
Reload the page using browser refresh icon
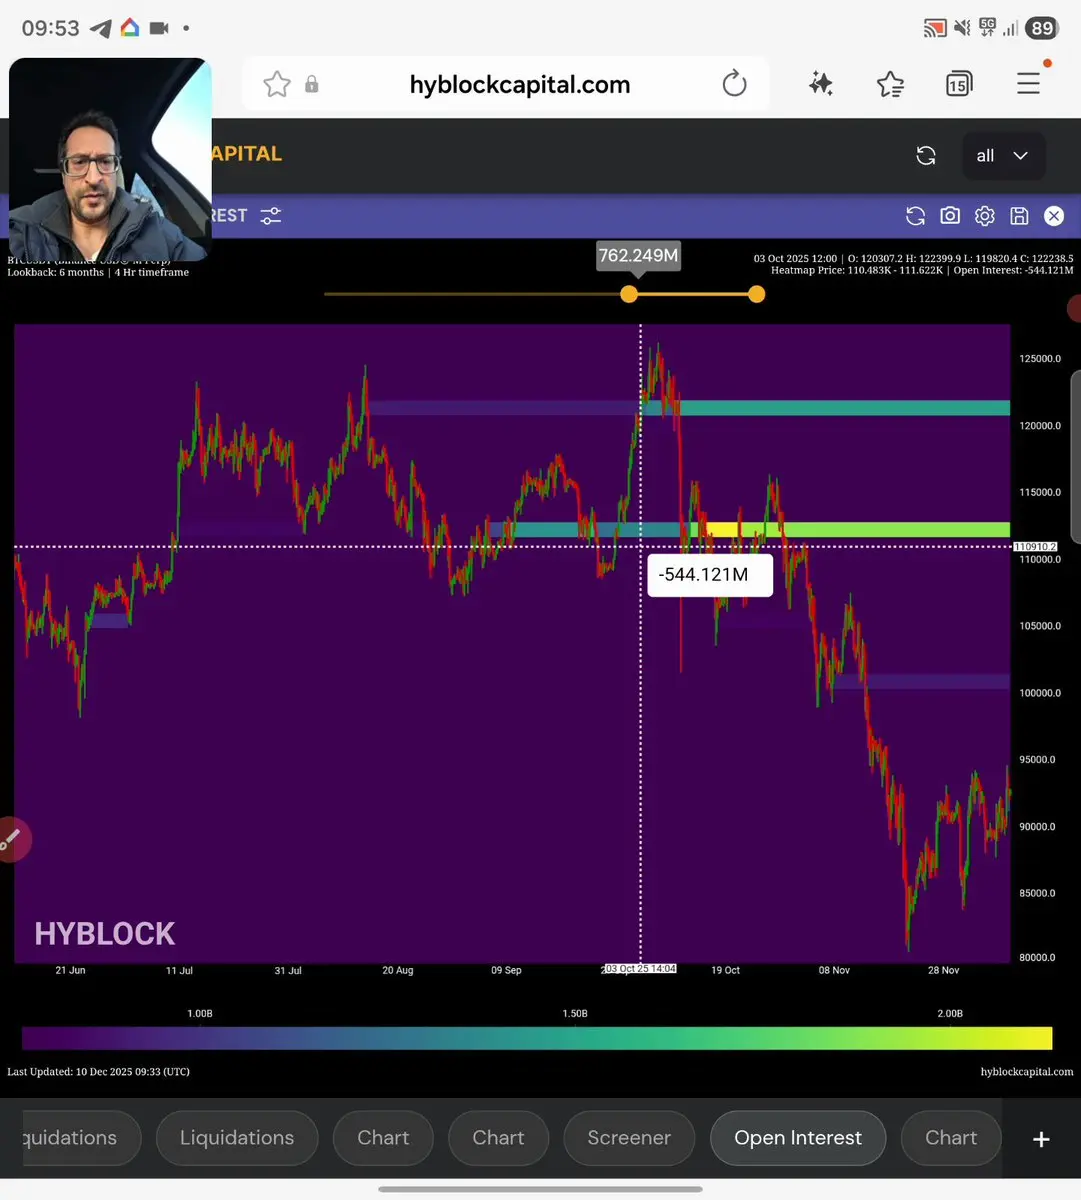coord(734,84)
